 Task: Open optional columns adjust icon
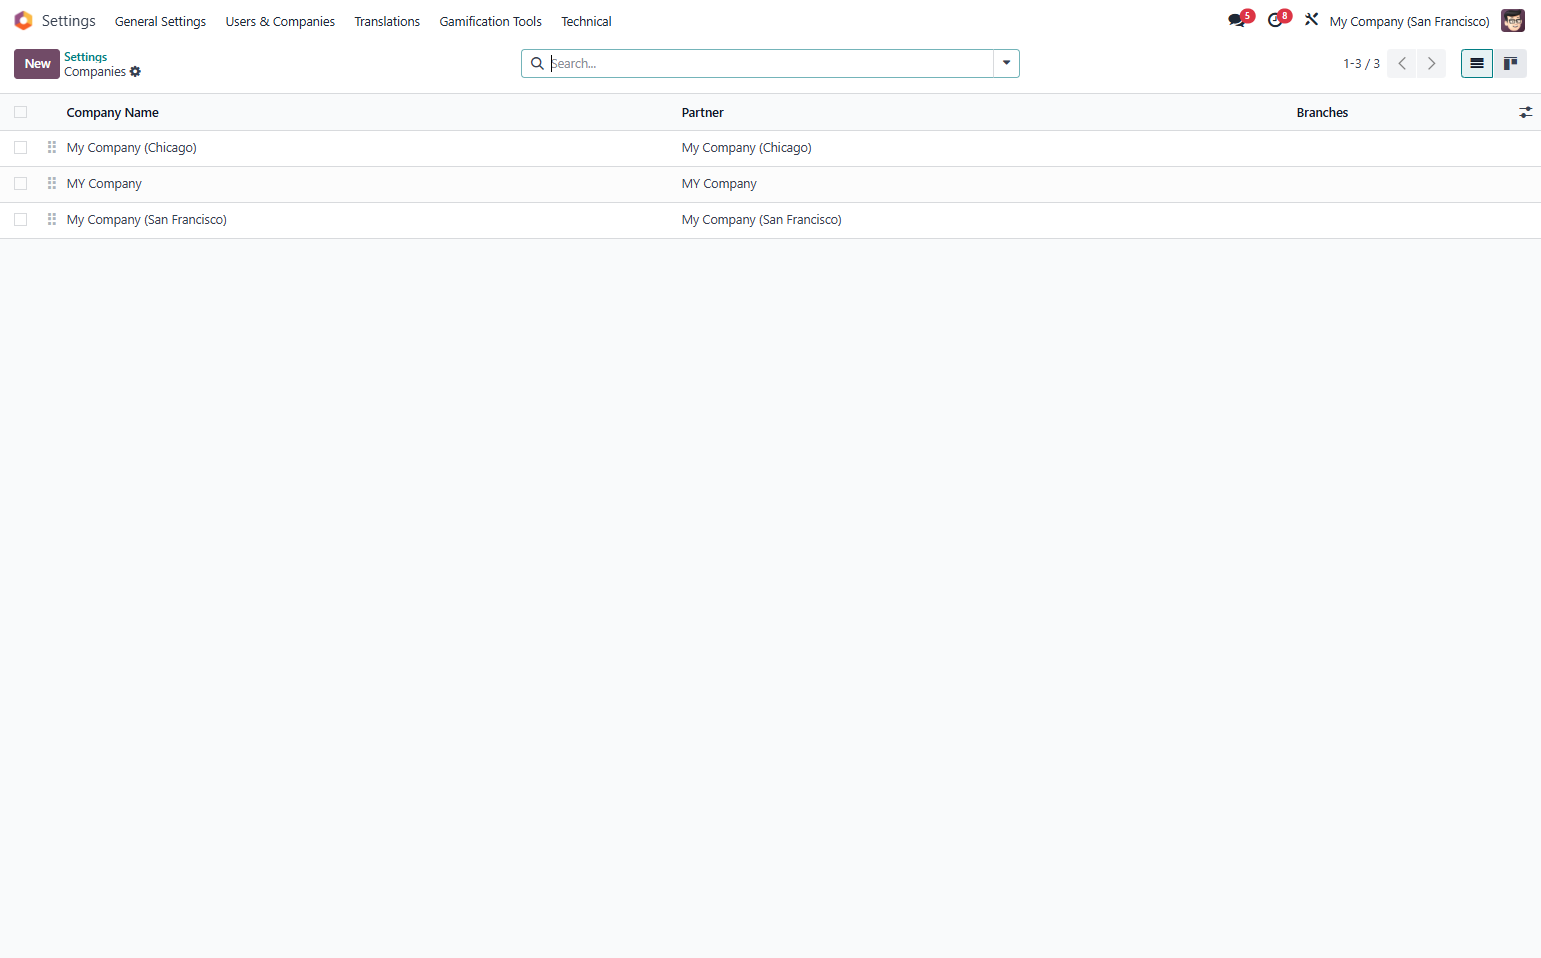pyautogui.click(x=1525, y=113)
